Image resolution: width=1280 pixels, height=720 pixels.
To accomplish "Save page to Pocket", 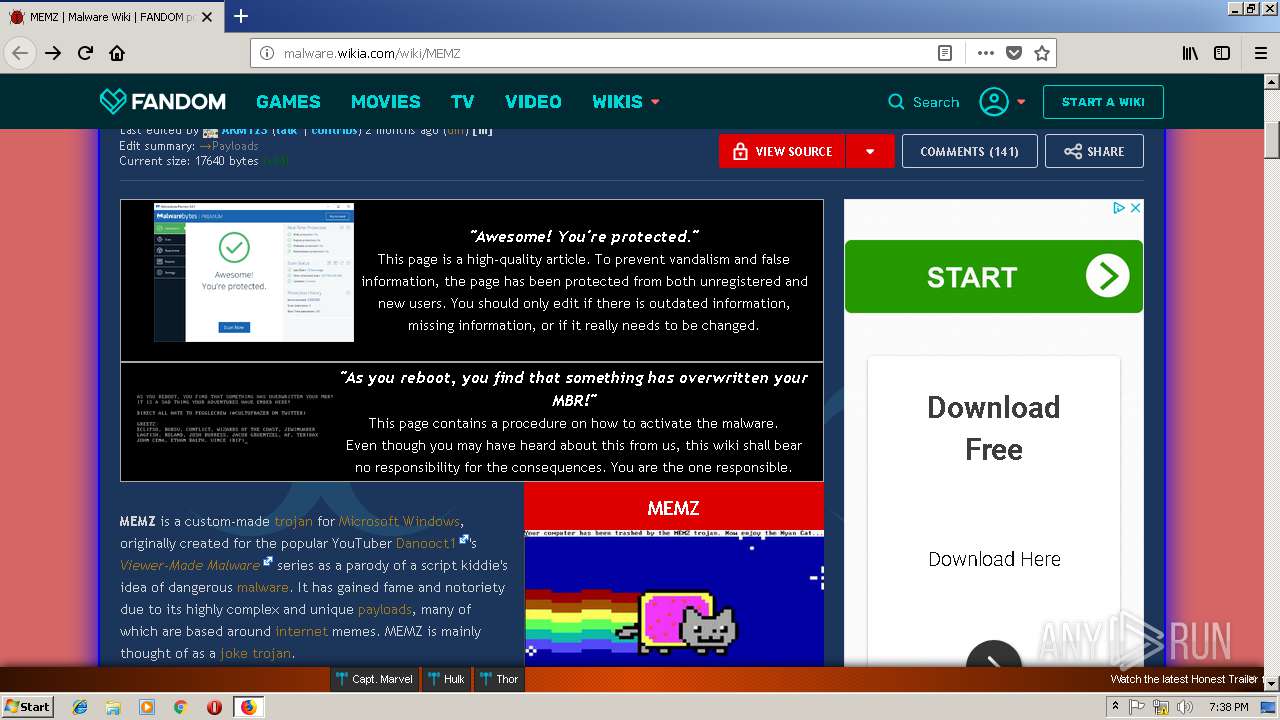I will pyautogui.click(x=1014, y=53).
